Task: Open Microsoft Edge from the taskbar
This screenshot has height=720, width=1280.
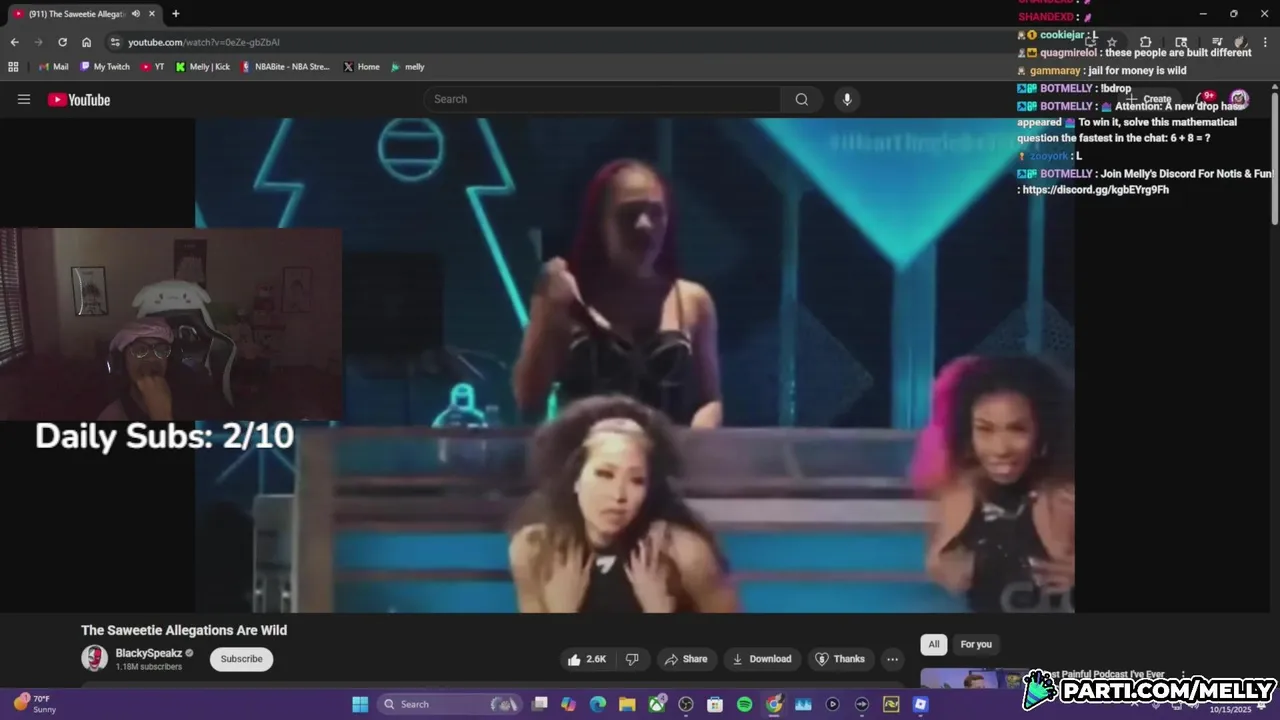Action: 598,704
